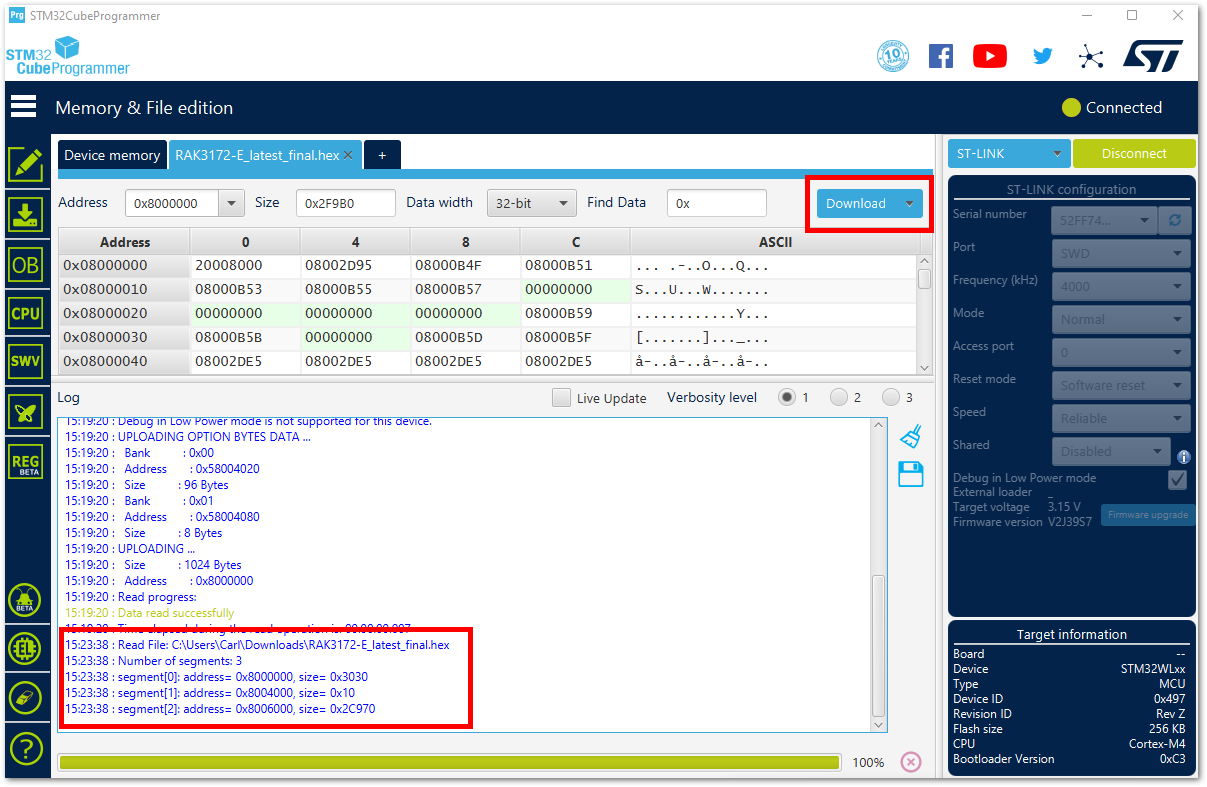This screenshot has width=1207, height=787.
Task: Click the 10 years anniversary badge
Action: [892, 56]
